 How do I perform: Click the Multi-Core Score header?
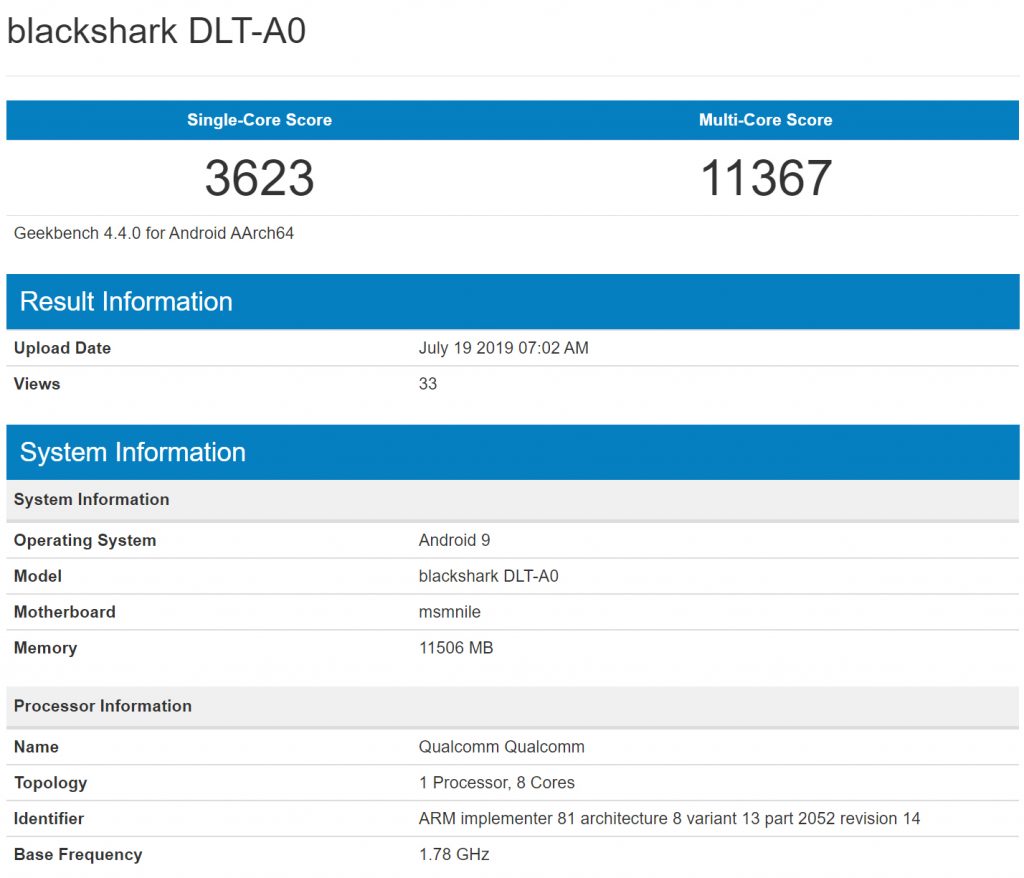(x=765, y=120)
